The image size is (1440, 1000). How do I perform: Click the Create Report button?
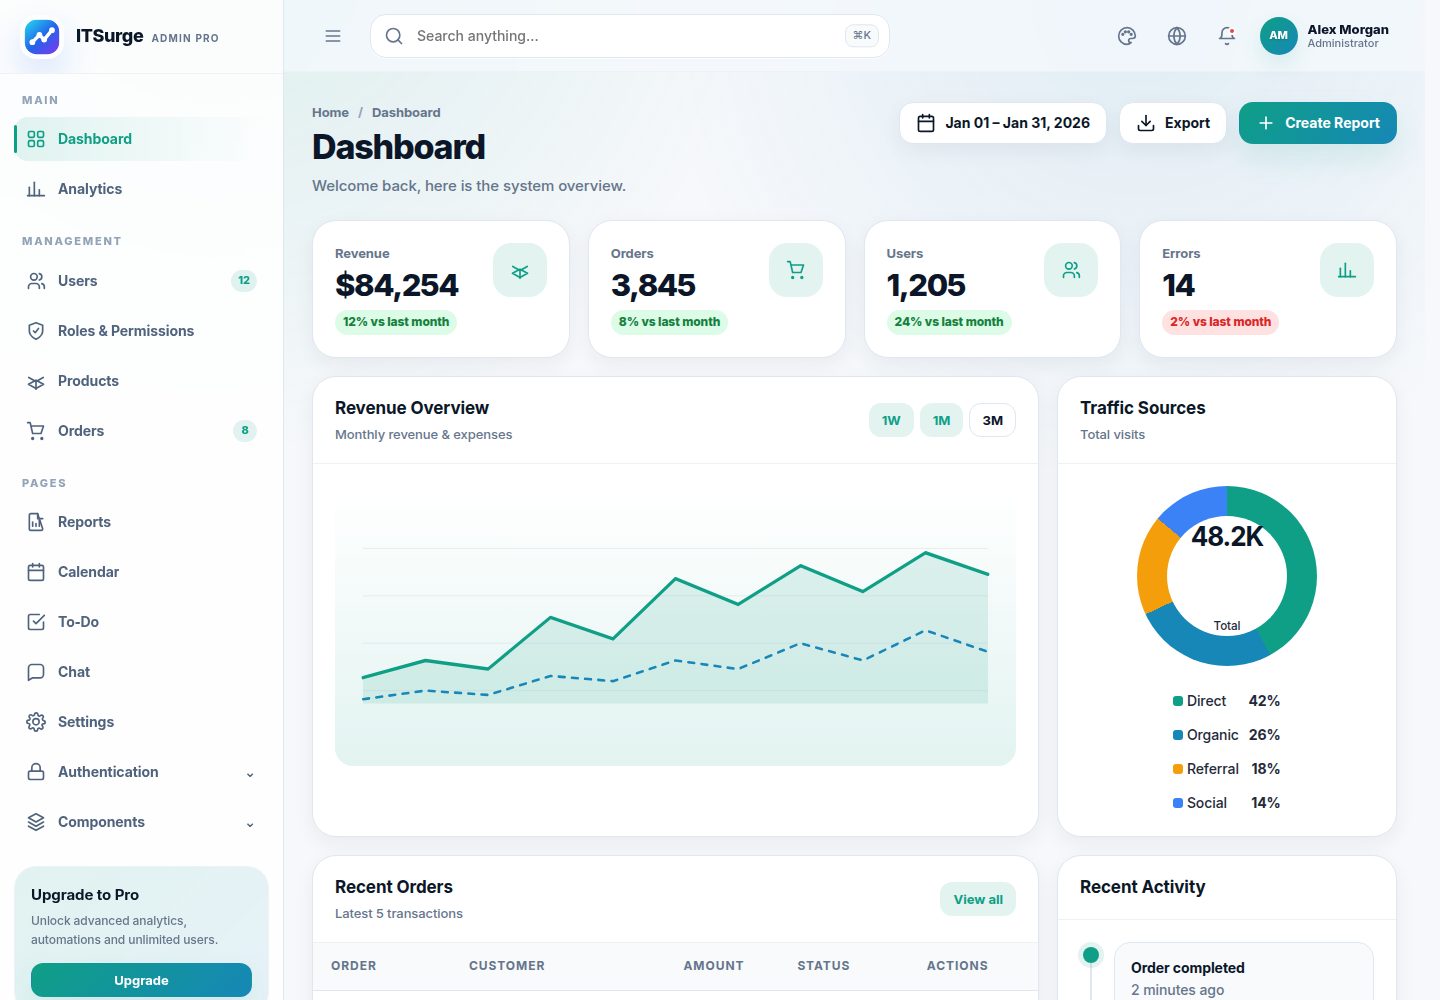coord(1318,123)
